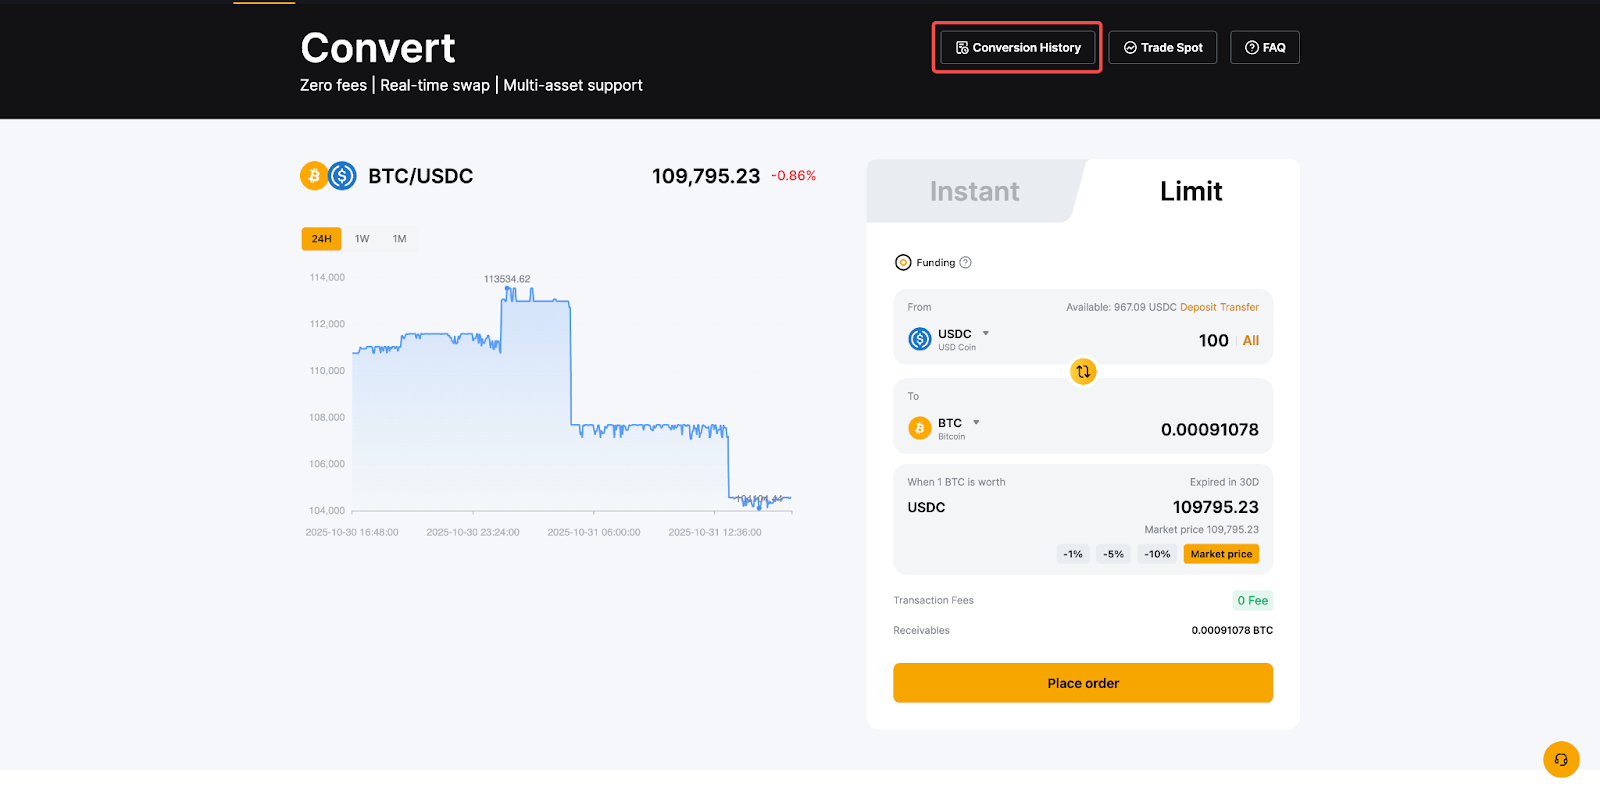Image resolution: width=1600 pixels, height=798 pixels.
Task: Open the FAQ page
Action: tap(1264, 48)
